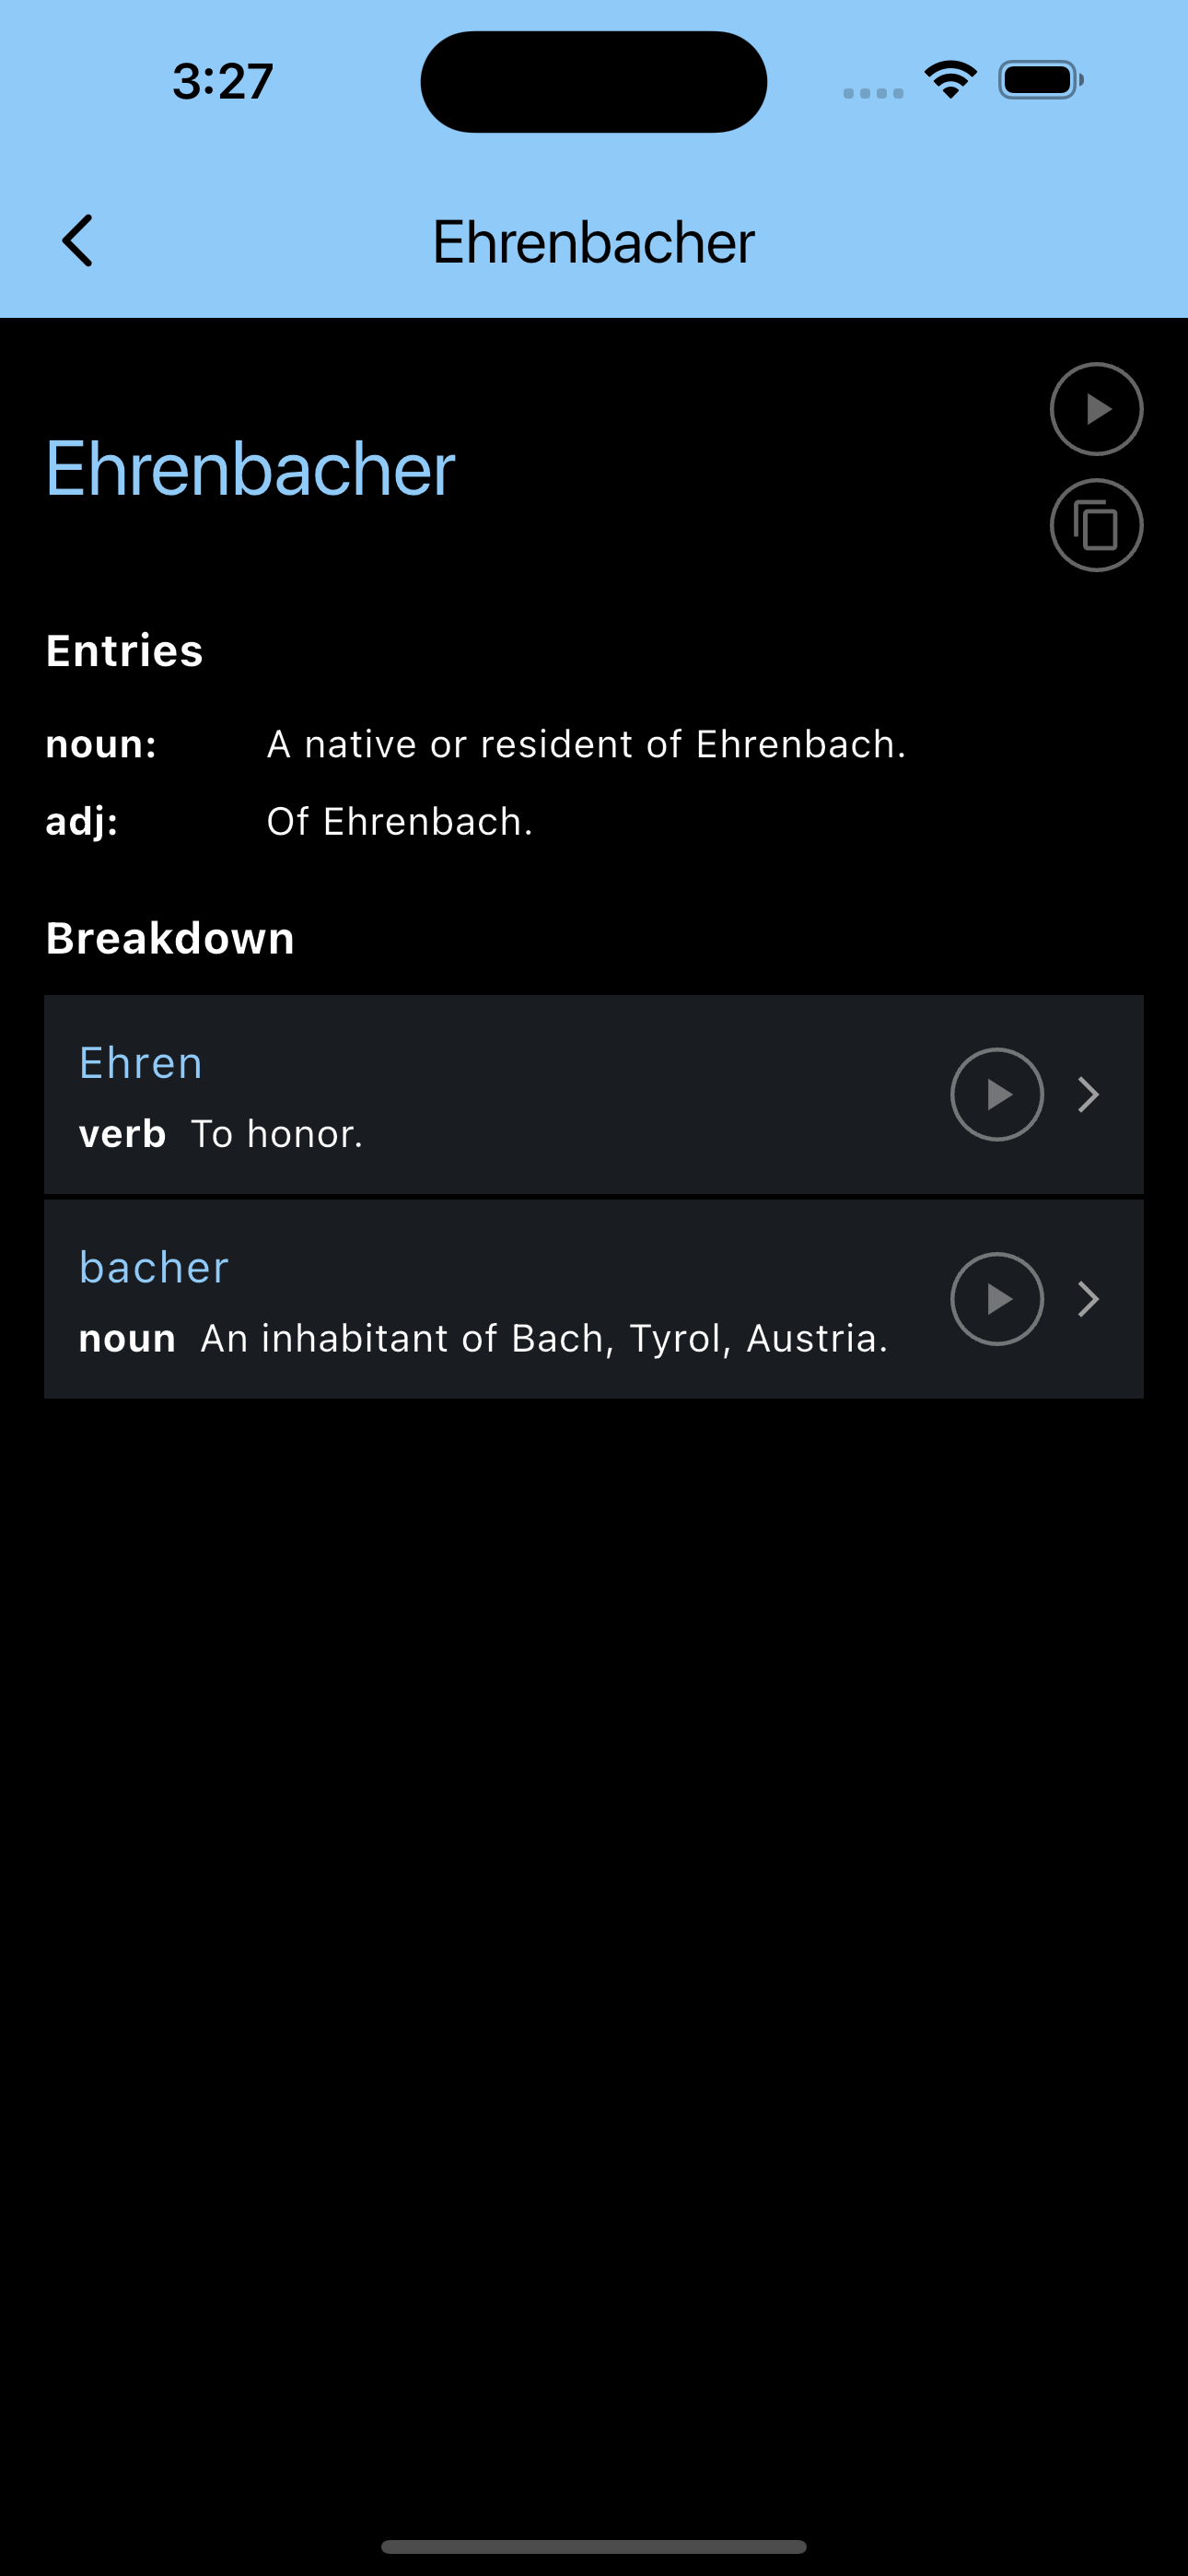Tap the home indicator bar
This screenshot has width=1188, height=2576.
593,2545
